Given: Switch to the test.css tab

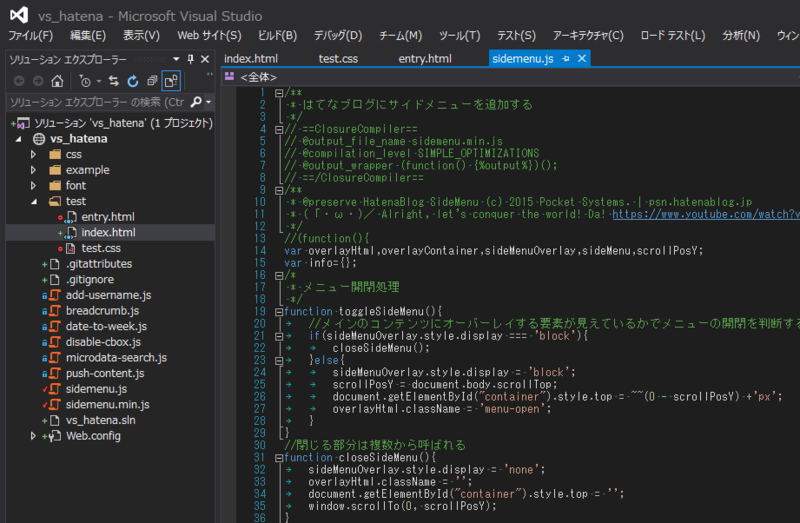Looking at the screenshot, I should pos(338,59).
